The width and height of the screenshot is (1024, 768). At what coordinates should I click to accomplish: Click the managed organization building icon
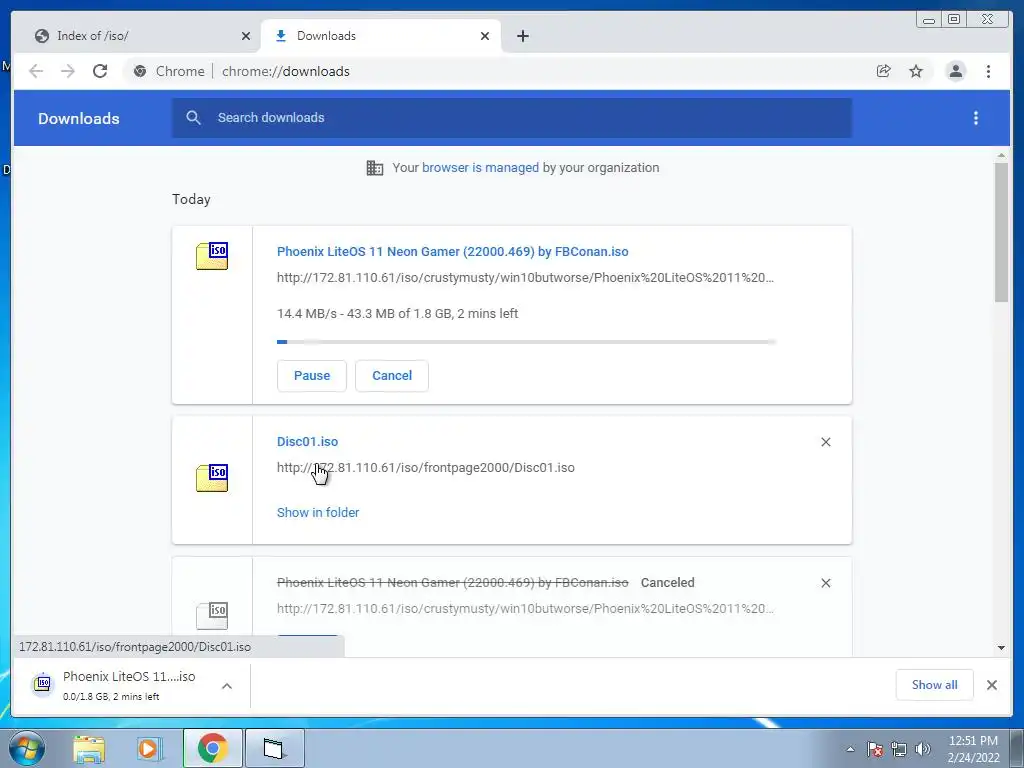pyautogui.click(x=375, y=168)
